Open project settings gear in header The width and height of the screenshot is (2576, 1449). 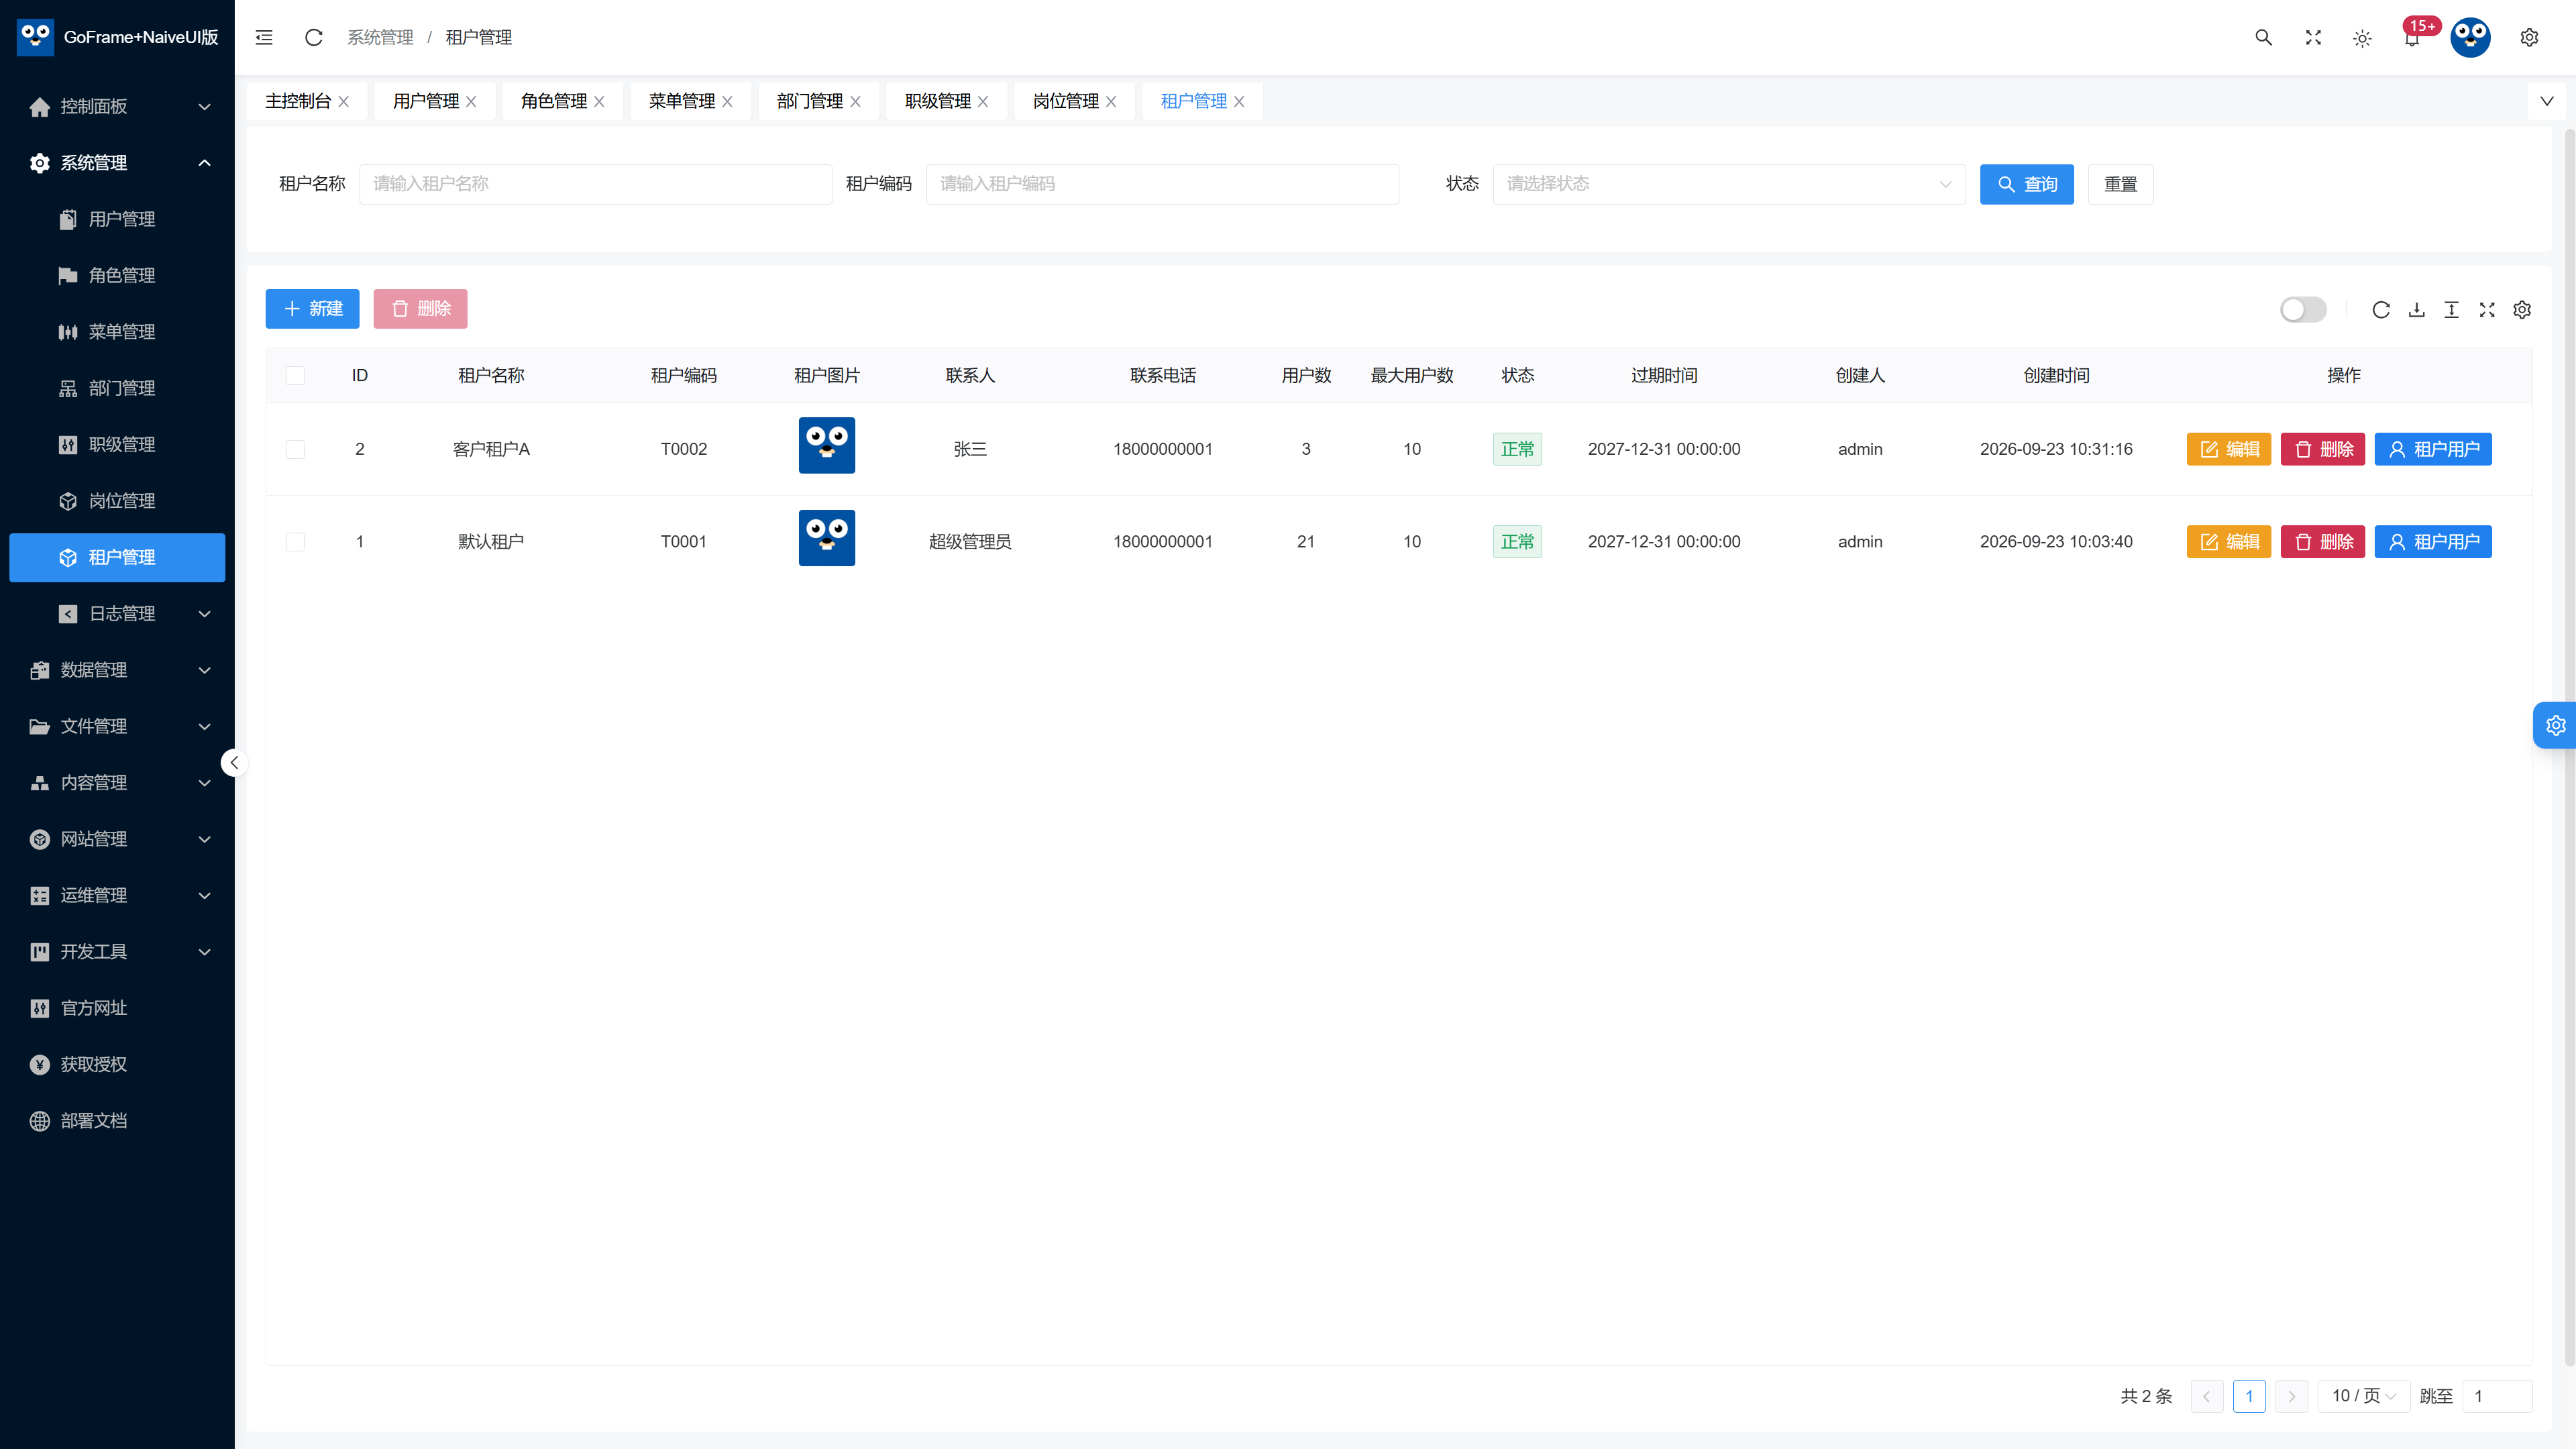click(2529, 37)
